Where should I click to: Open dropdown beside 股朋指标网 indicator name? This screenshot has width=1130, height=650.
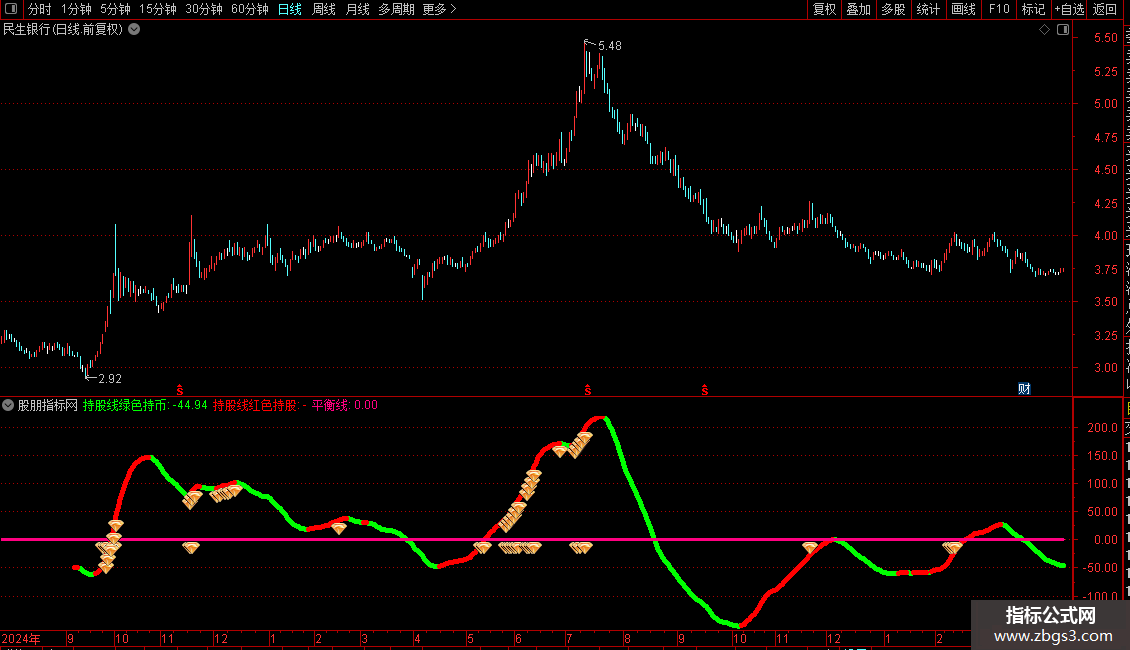point(8,405)
